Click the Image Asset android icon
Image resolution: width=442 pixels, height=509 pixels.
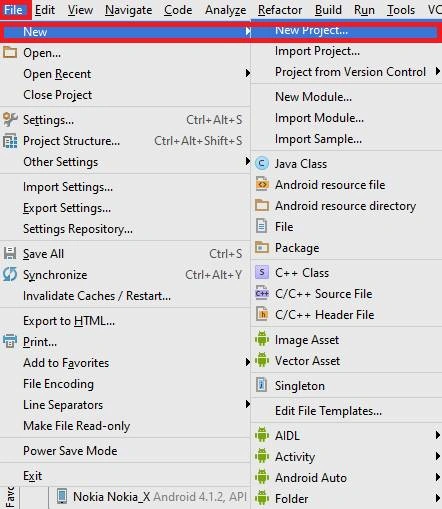(262, 339)
